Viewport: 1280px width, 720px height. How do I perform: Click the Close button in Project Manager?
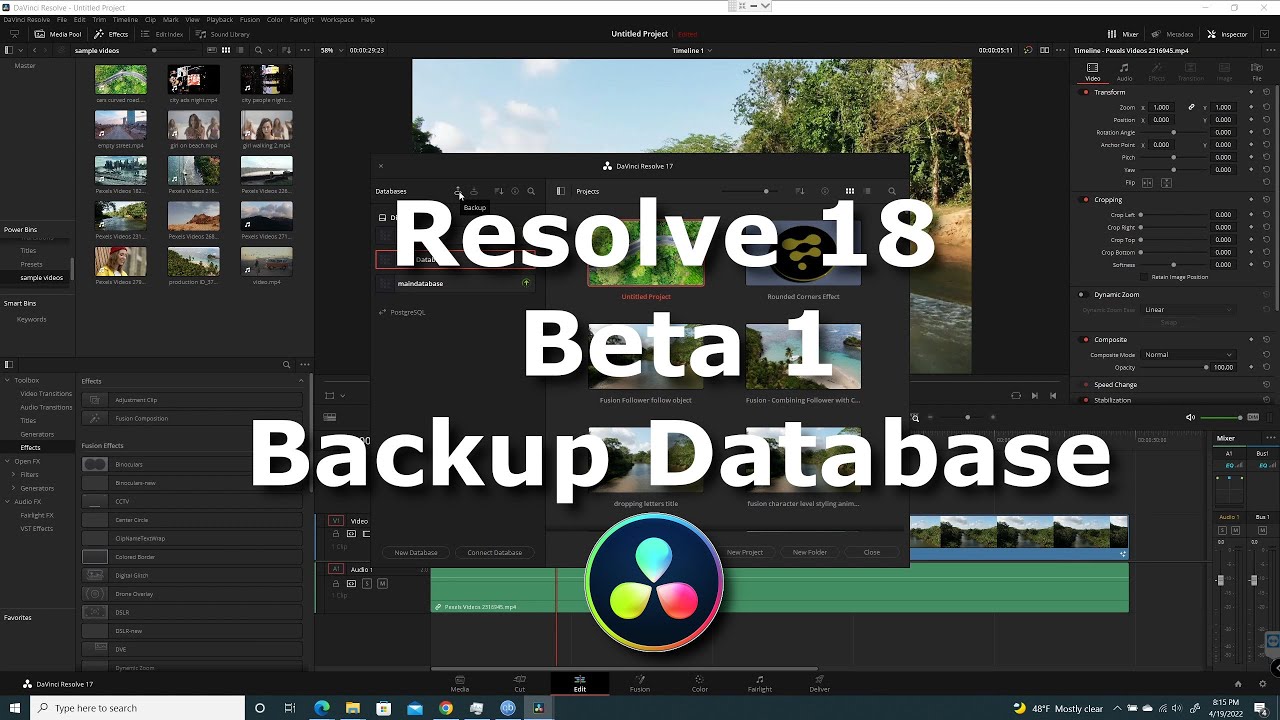[872, 552]
